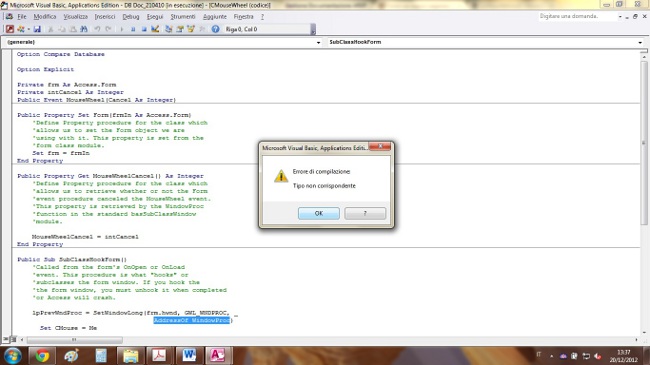Image resolution: width=650 pixels, height=365 pixels.
Task: Click the 'Set CMouse = Me' line
Action: click(x=68, y=328)
